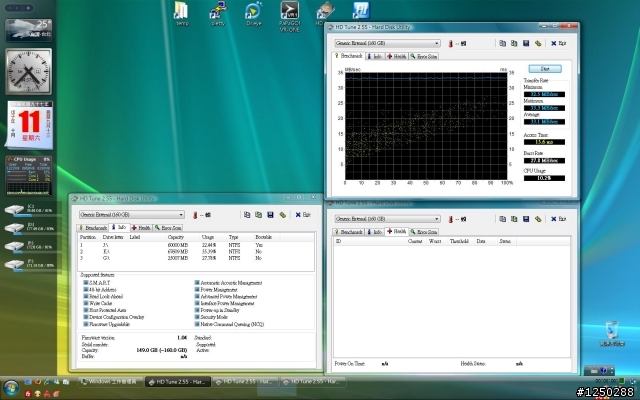Click blue save floppy icon in Health window
This screenshot has height=400, width=640.
pos(526,219)
